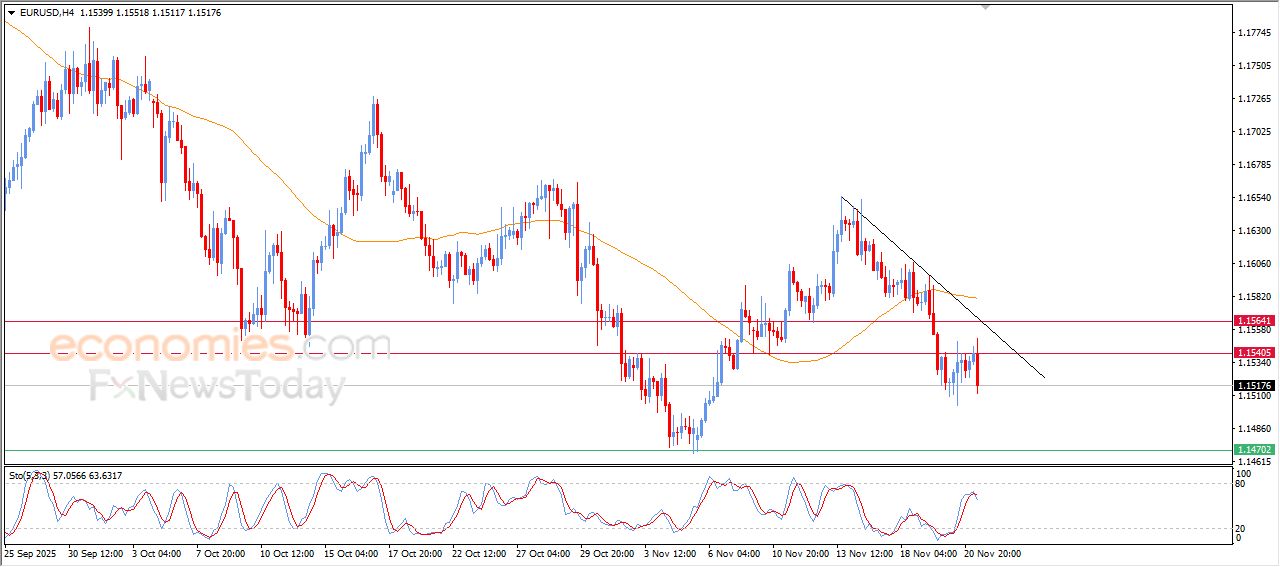
Task: Click the 1.16300 value on price axis
Action: coord(1254,231)
